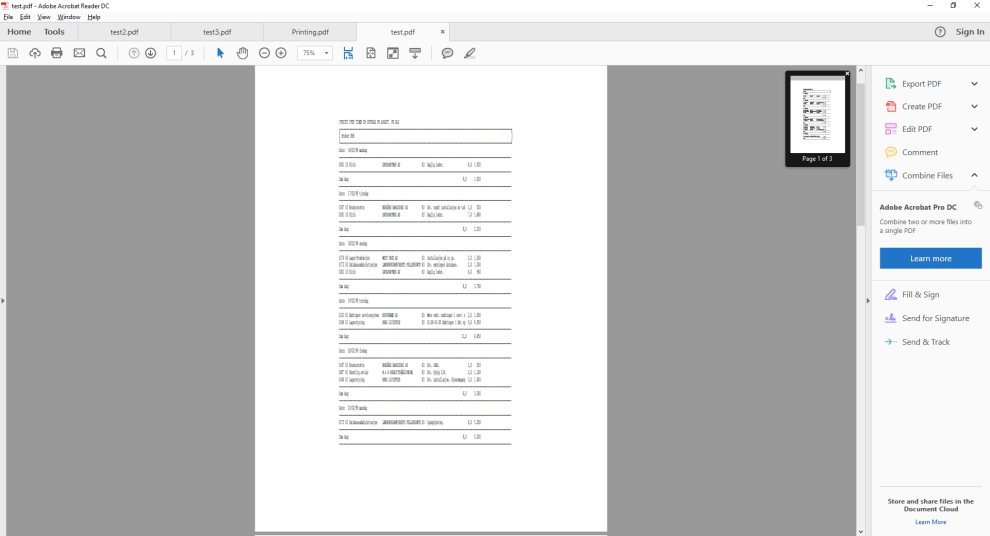Image resolution: width=990 pixels, height=536 pixels.
Task: Send file by email envelope icon
Action: coord(79,53)
